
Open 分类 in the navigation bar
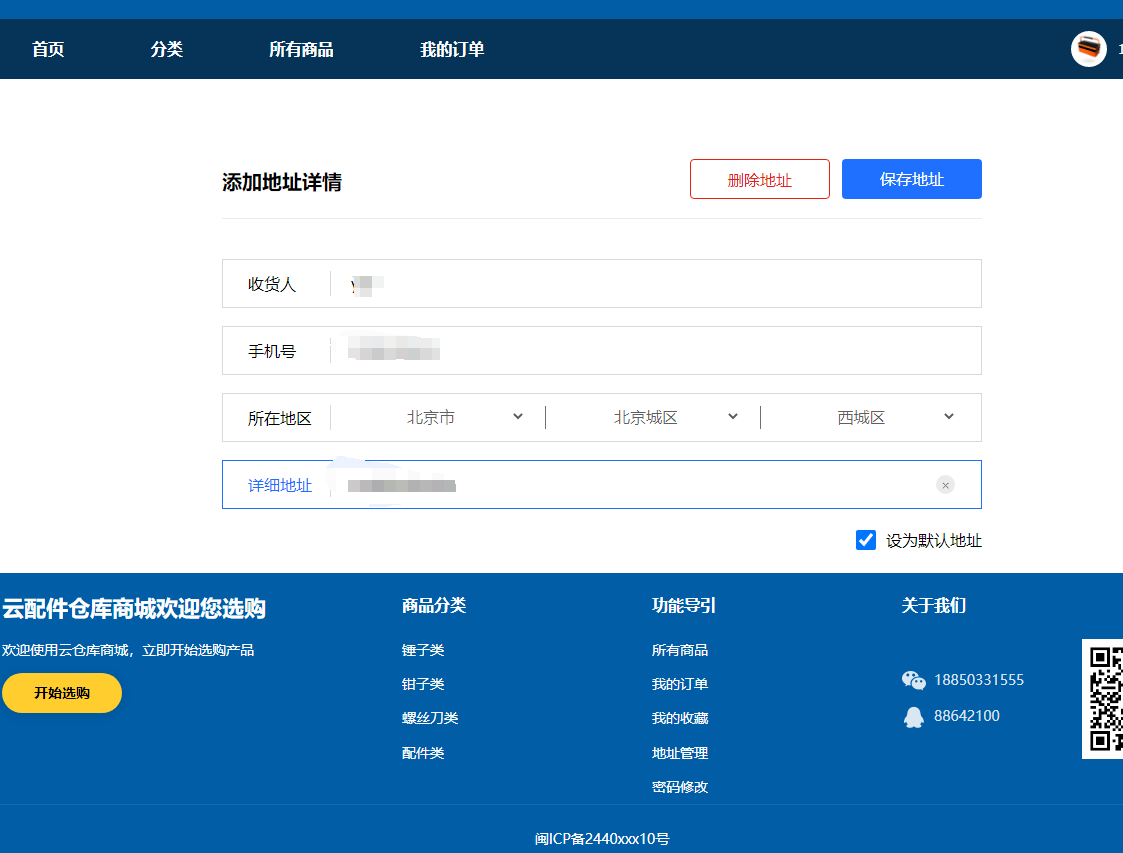pos(167,49)
